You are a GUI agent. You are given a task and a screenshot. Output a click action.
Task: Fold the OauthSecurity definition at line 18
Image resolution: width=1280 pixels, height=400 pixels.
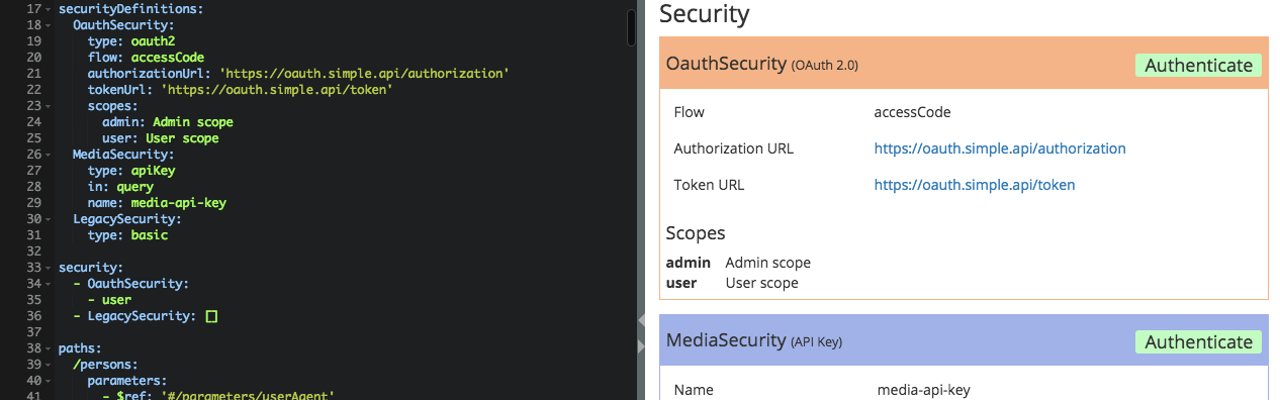[x=47, y=24]
